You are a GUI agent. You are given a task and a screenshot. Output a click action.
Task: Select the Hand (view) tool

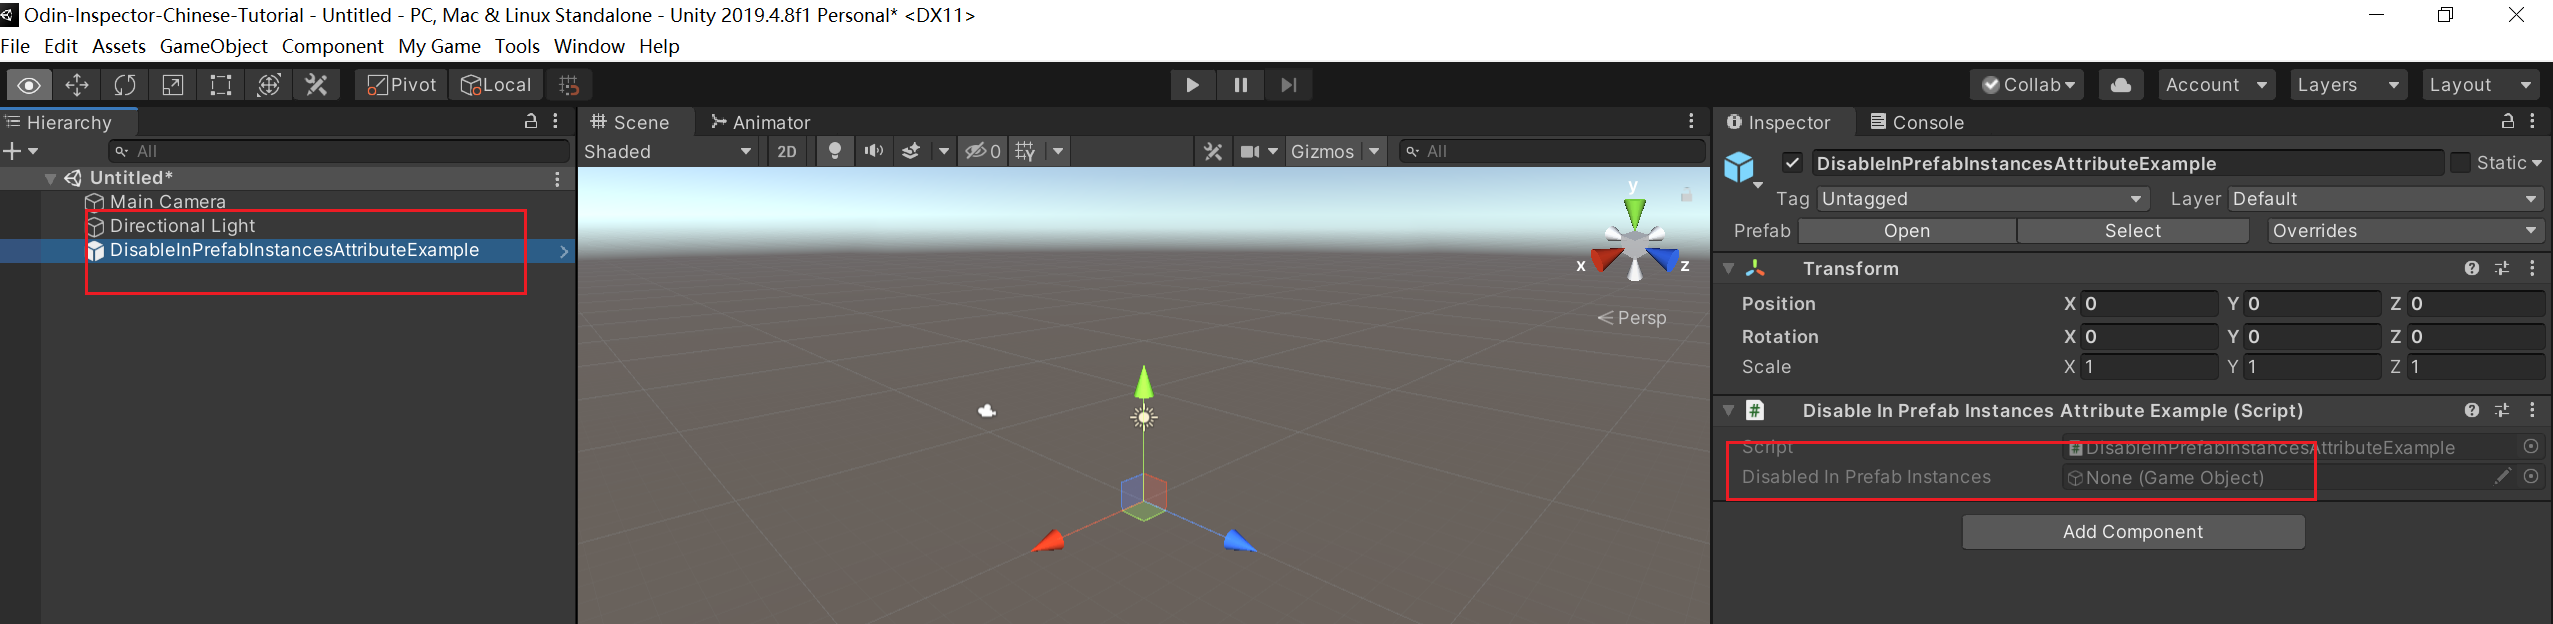[29, 85]
